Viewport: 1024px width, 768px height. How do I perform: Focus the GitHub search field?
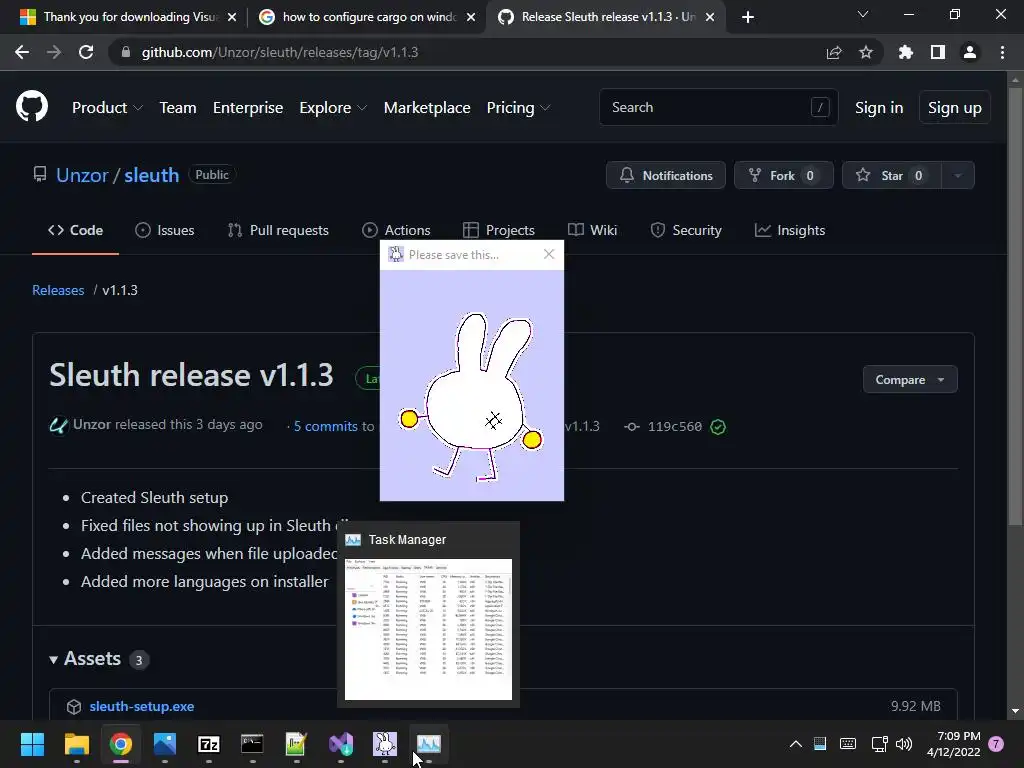pos(718,107)
